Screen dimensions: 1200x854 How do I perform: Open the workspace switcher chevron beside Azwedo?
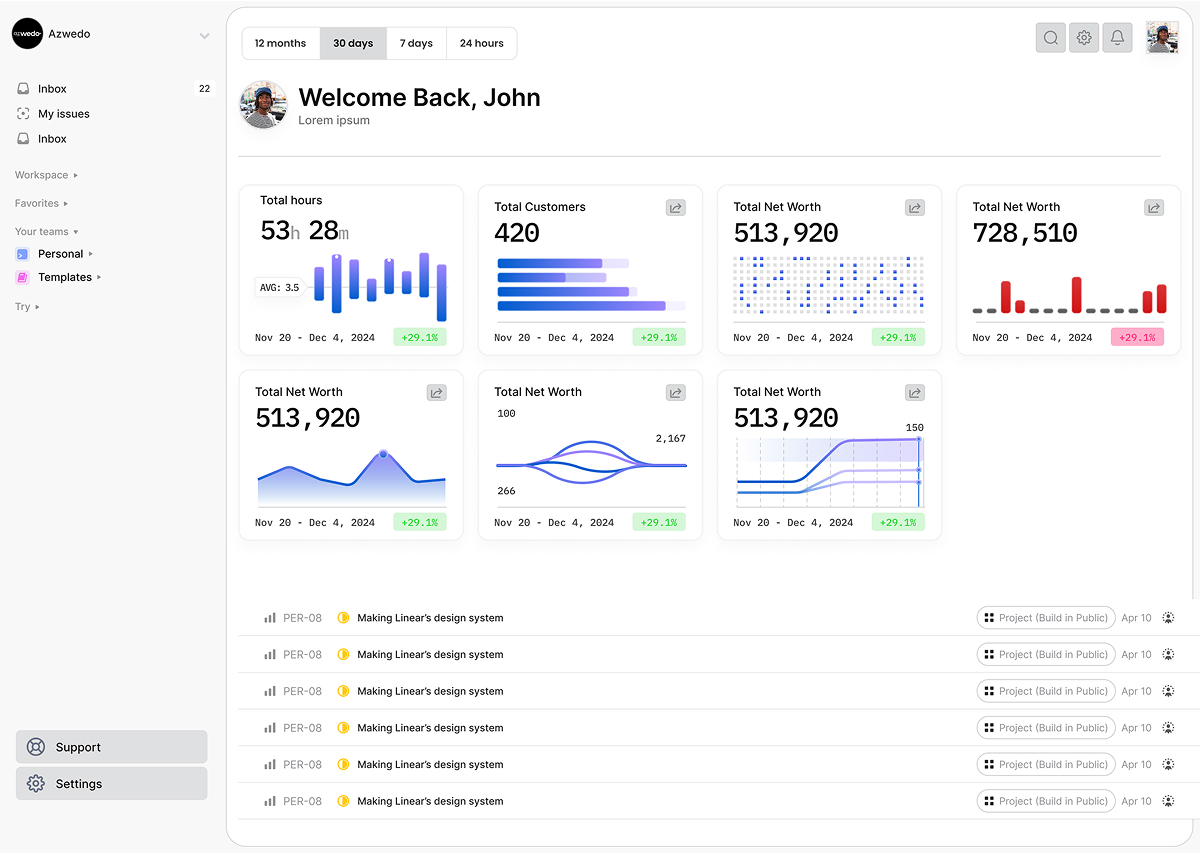[204, 36]
